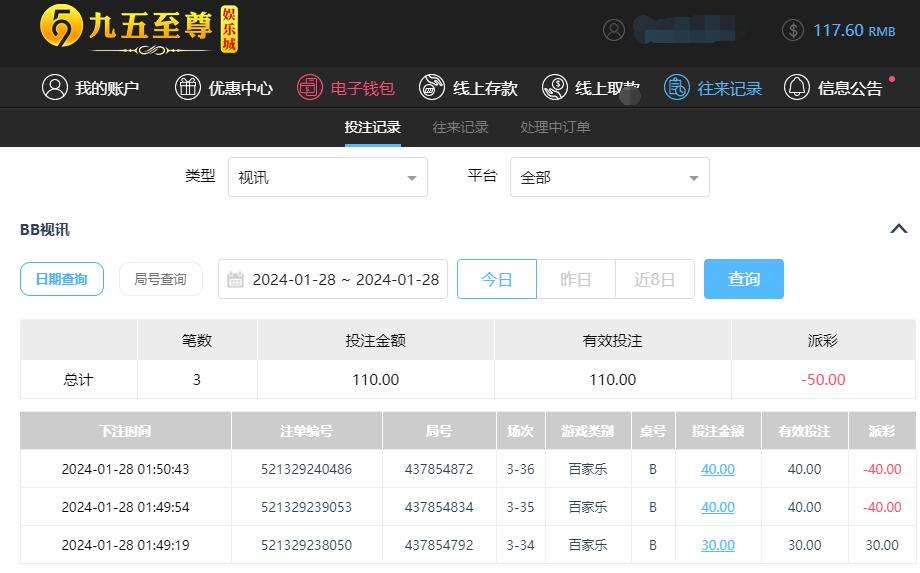Viewport: 920px width, 573px height.
Task: Open 线上存款 menu item
Action: [468, 87]
